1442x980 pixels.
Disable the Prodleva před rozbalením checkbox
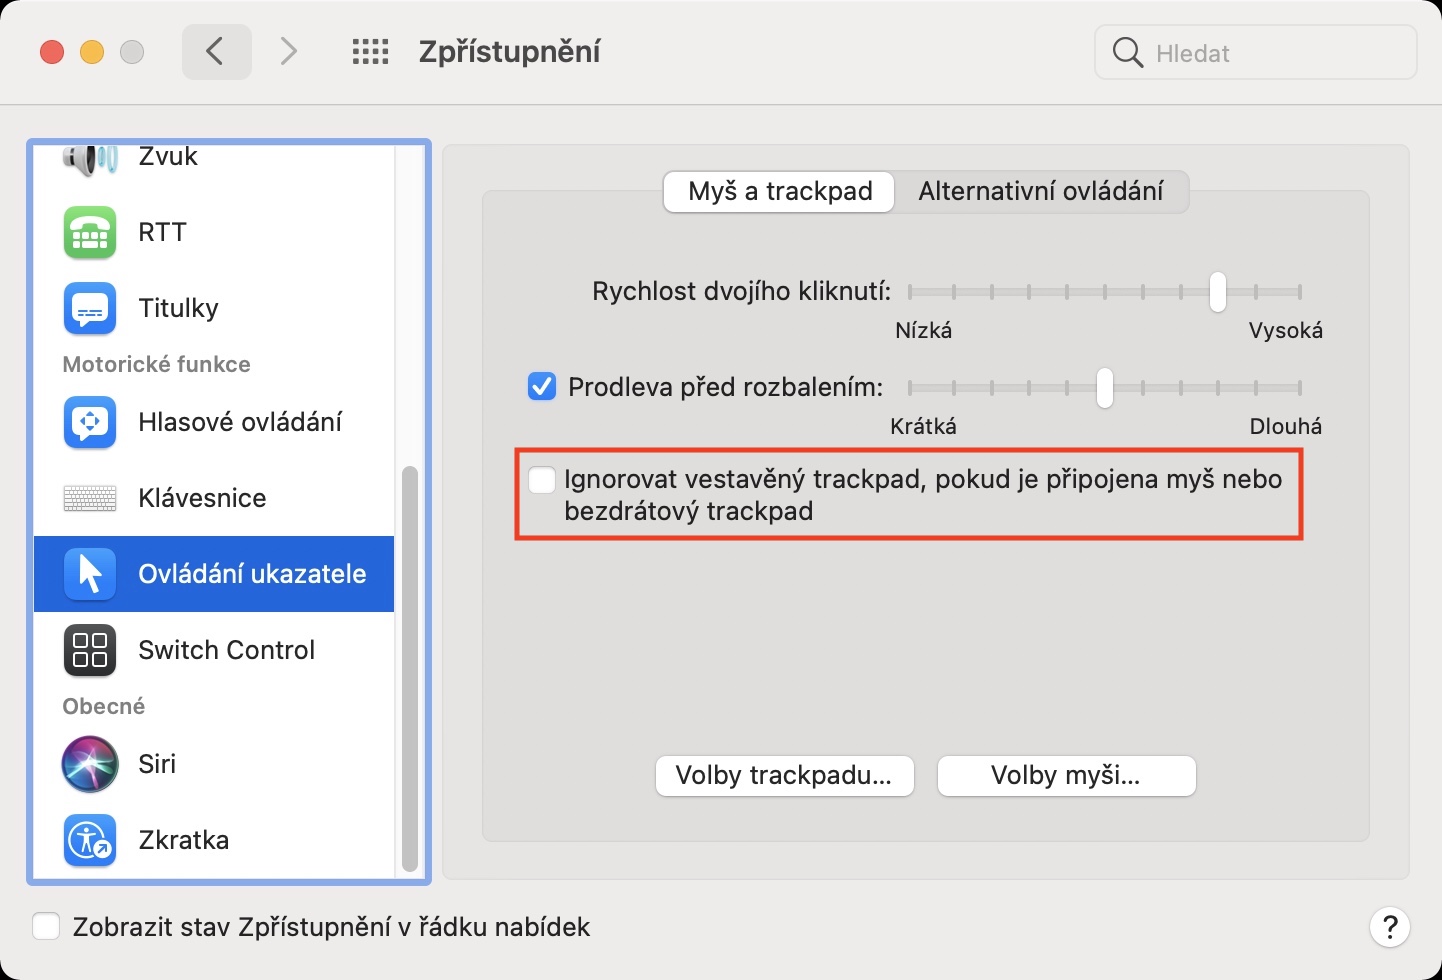542,387
